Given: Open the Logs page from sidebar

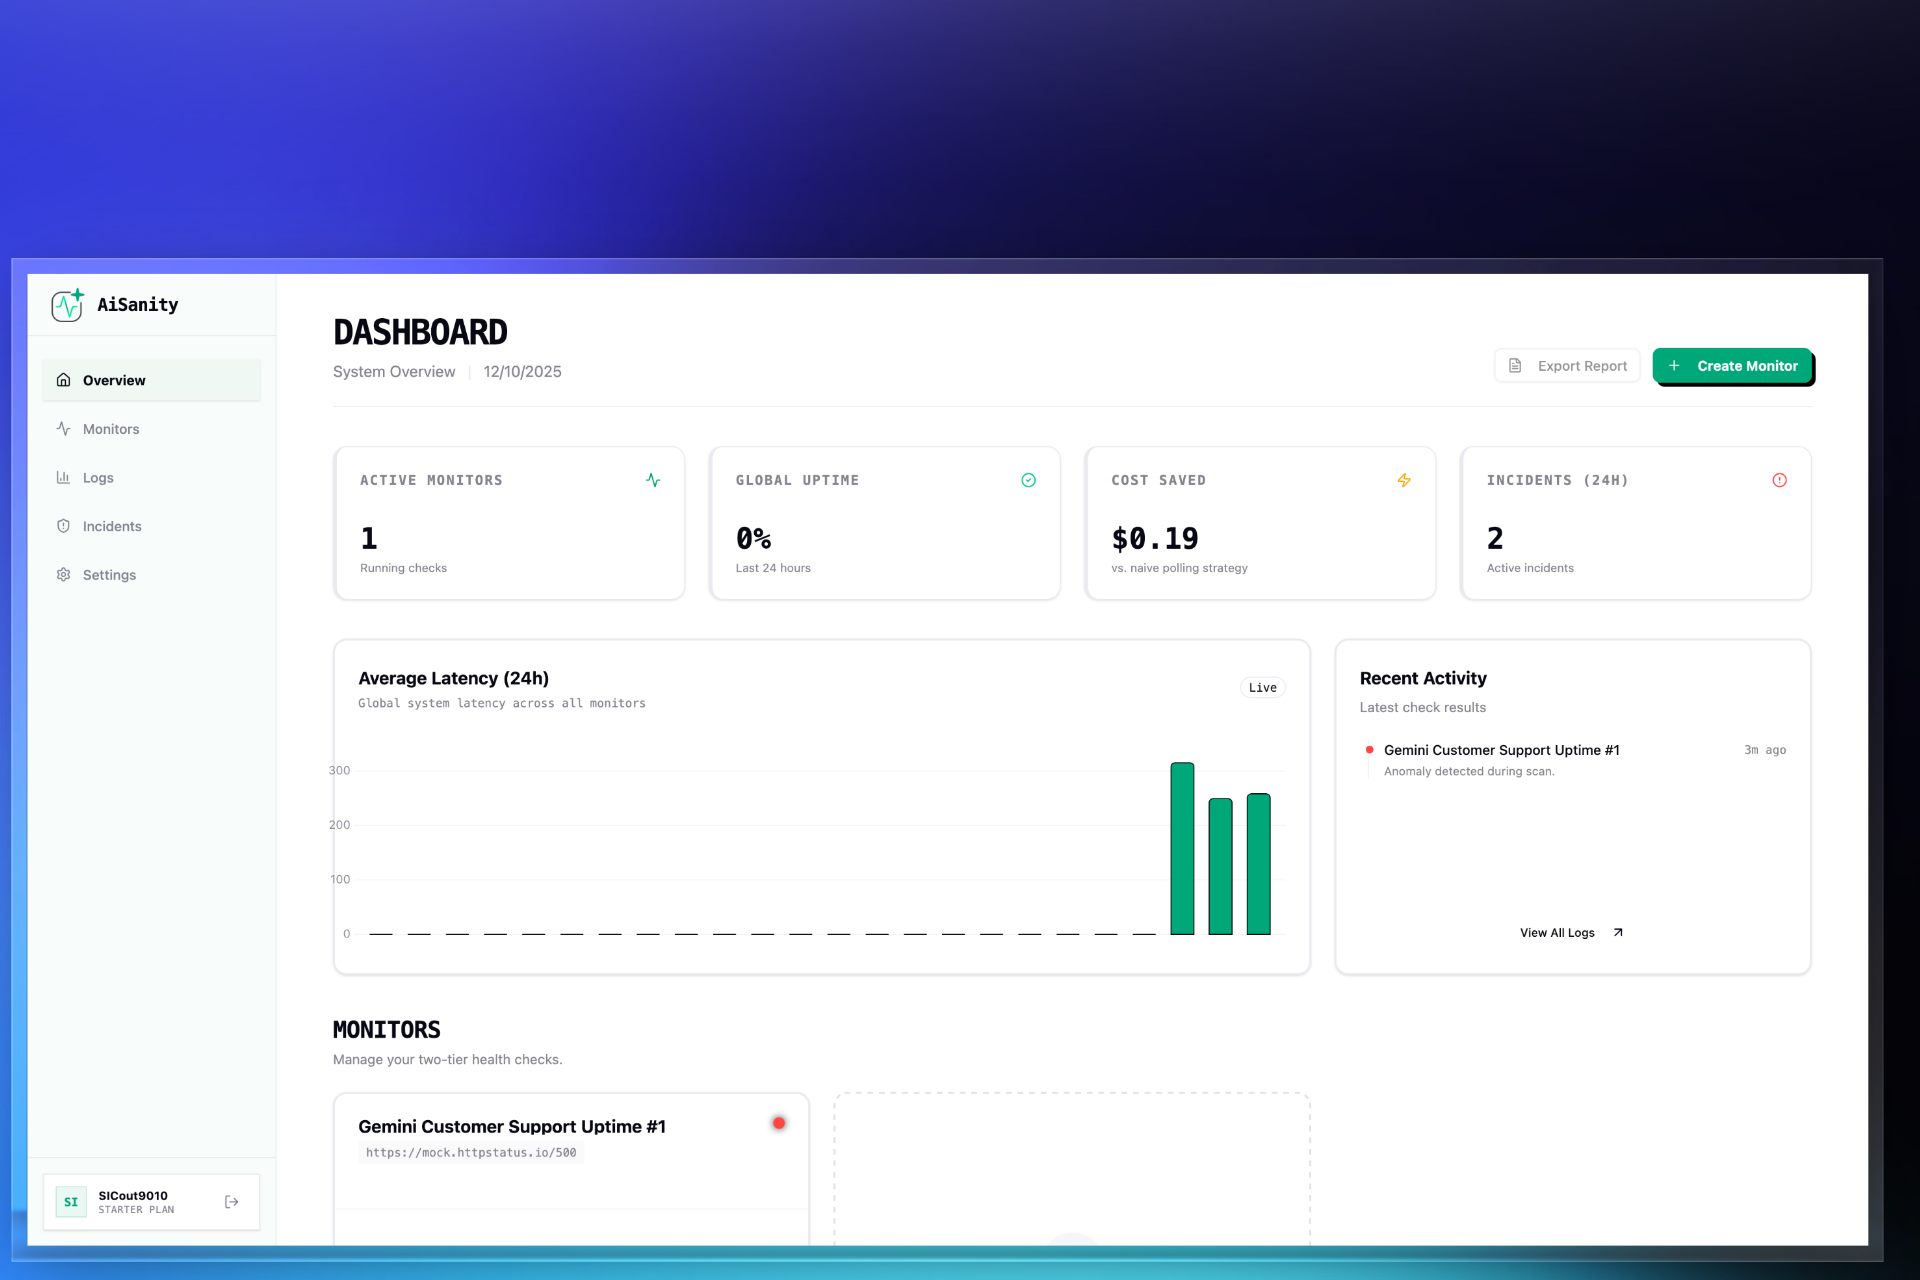Looking at the screenshot, I should (x=97, y=478).
